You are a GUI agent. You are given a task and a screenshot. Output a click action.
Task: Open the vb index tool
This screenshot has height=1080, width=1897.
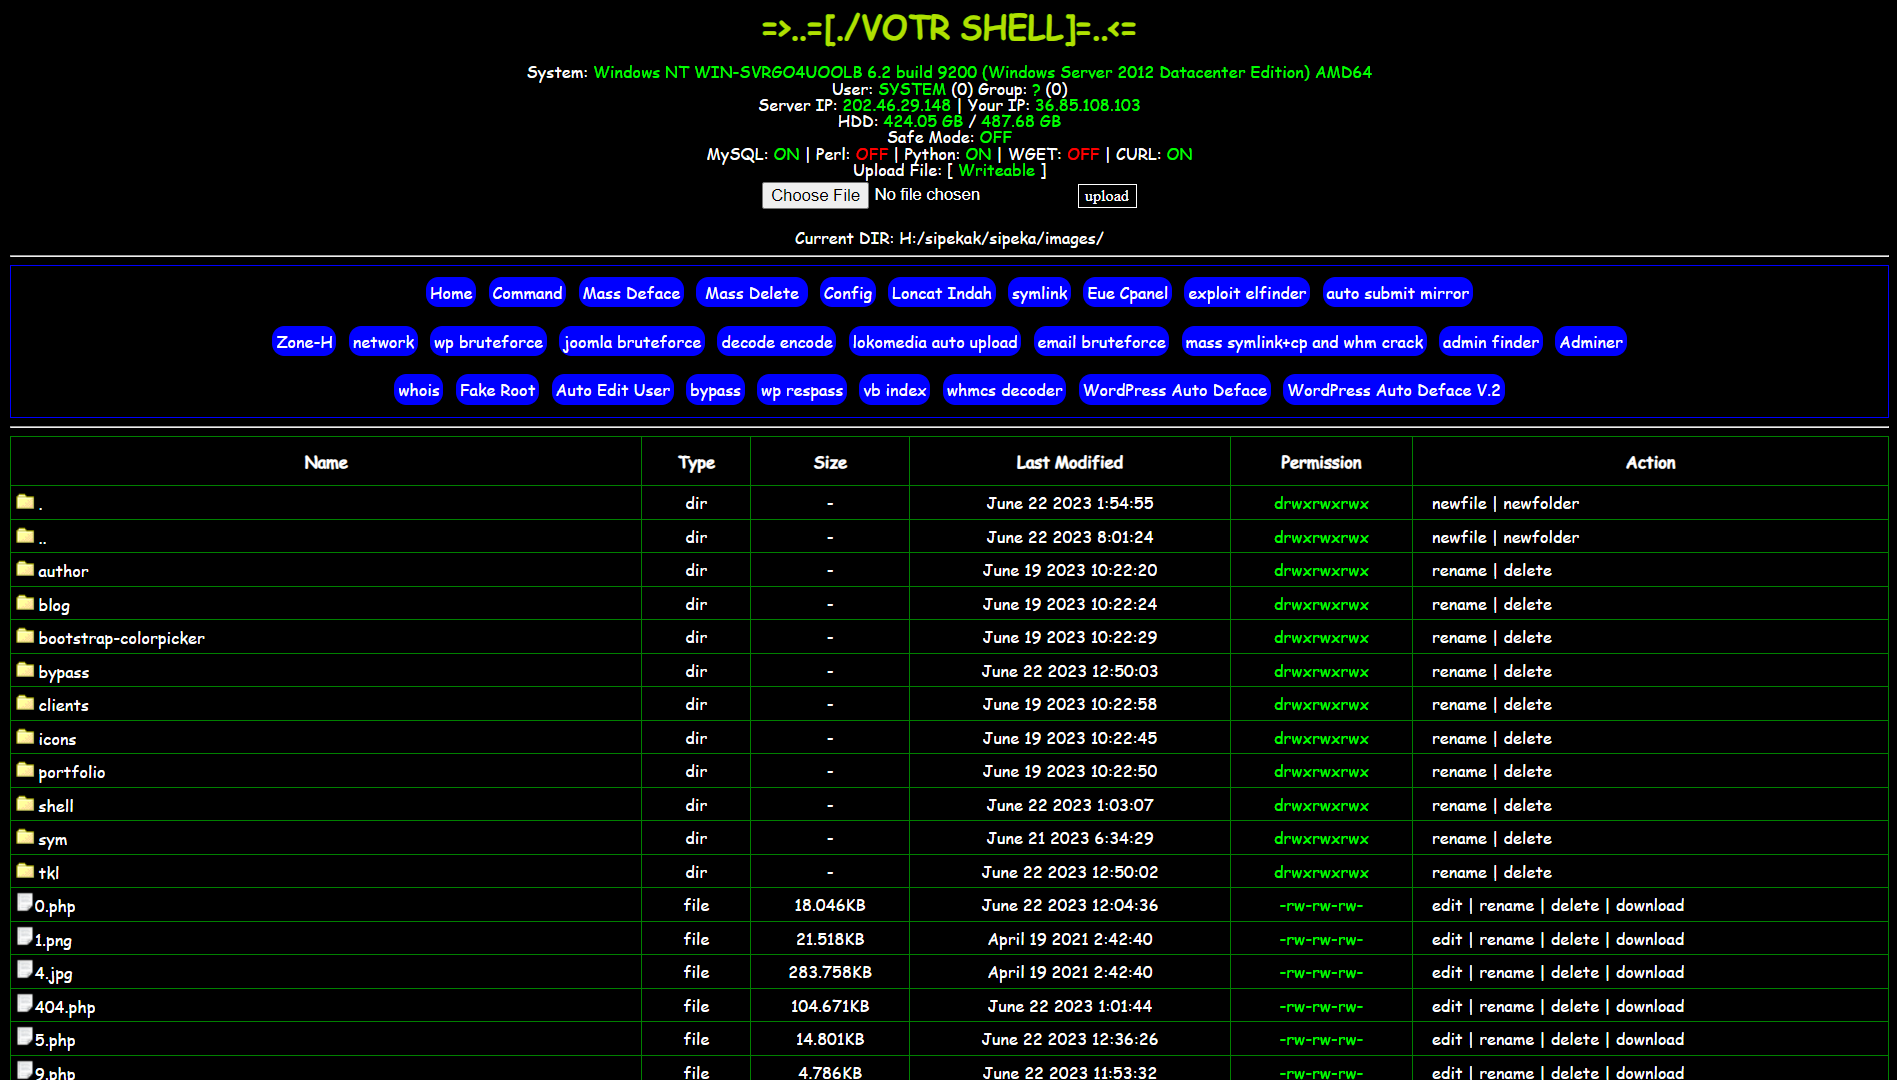click(895, 390)
